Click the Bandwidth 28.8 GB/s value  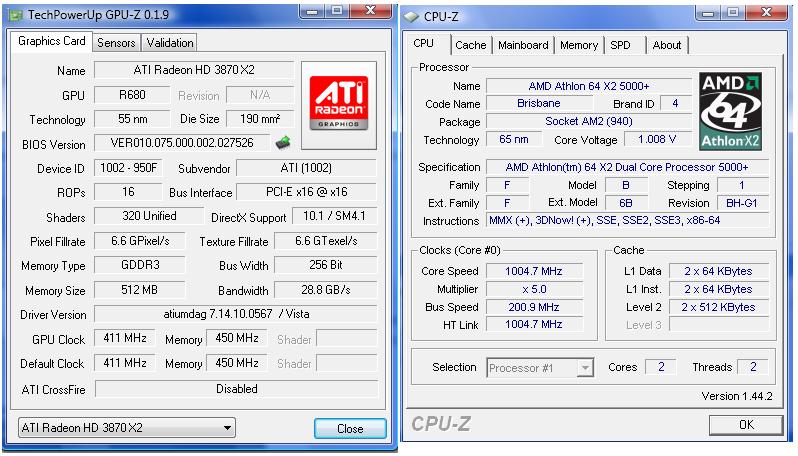[326, 290]
